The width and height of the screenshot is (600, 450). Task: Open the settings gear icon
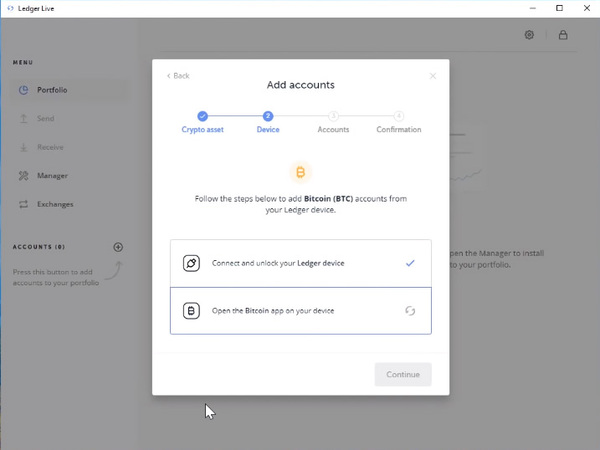click(529, 35)
